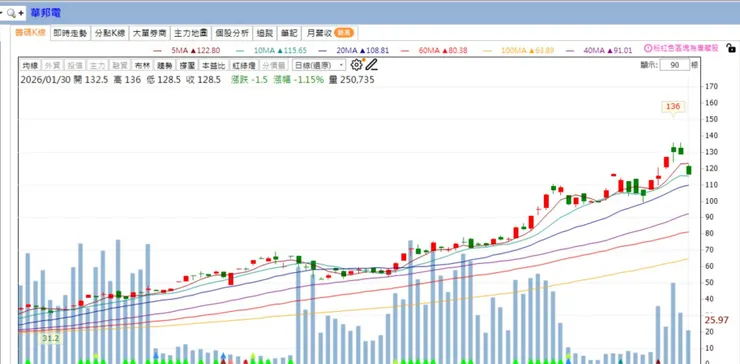
Task: Open the 主力地圖 tab
Action: 191,33
